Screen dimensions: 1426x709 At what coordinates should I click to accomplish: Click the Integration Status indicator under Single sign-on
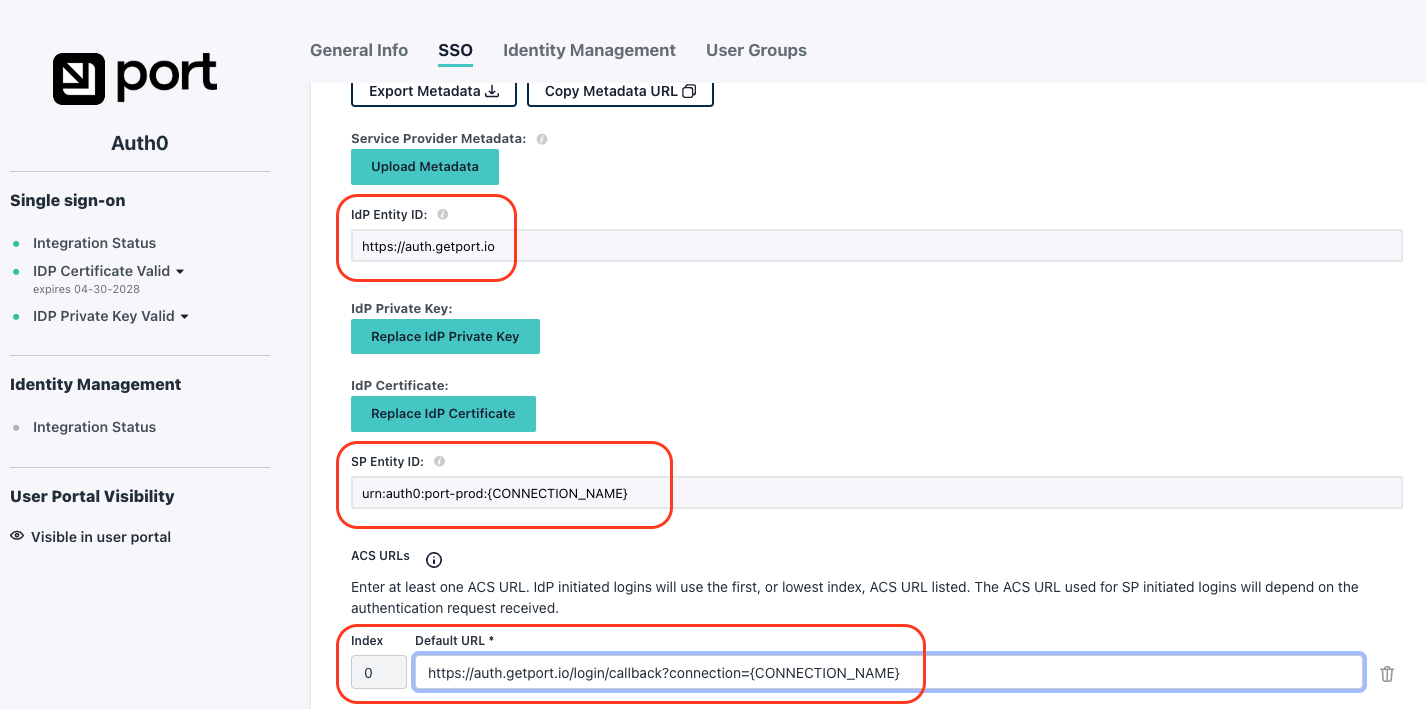94,243
